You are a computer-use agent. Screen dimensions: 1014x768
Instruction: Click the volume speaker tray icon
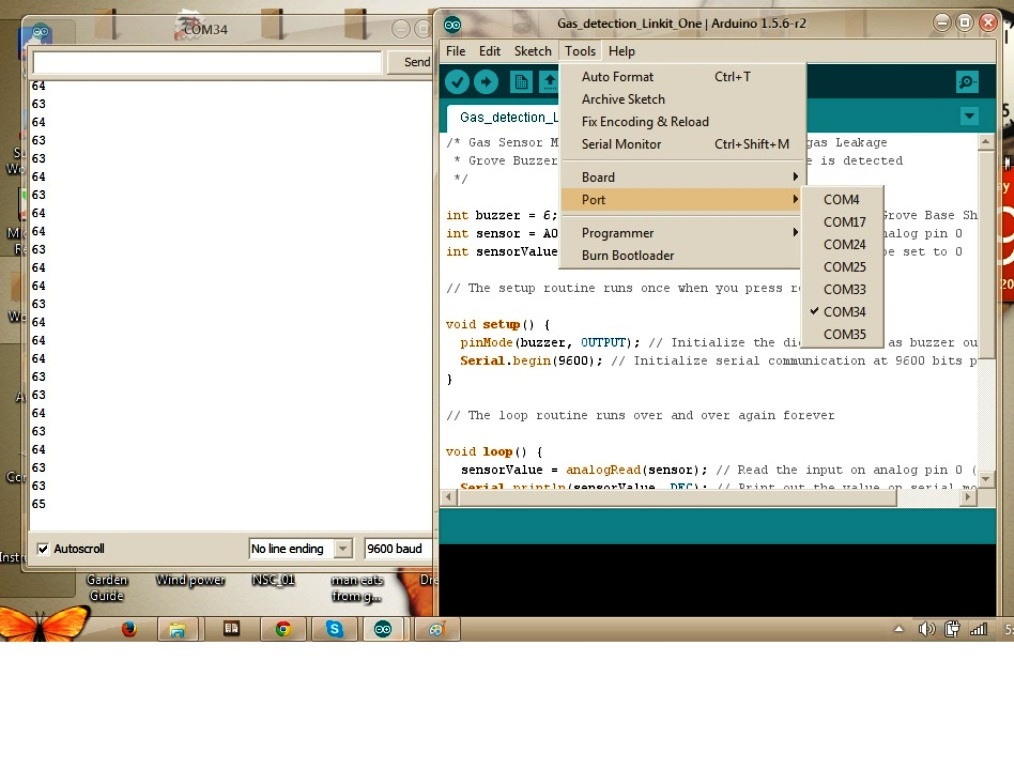[x=926, y=629]
